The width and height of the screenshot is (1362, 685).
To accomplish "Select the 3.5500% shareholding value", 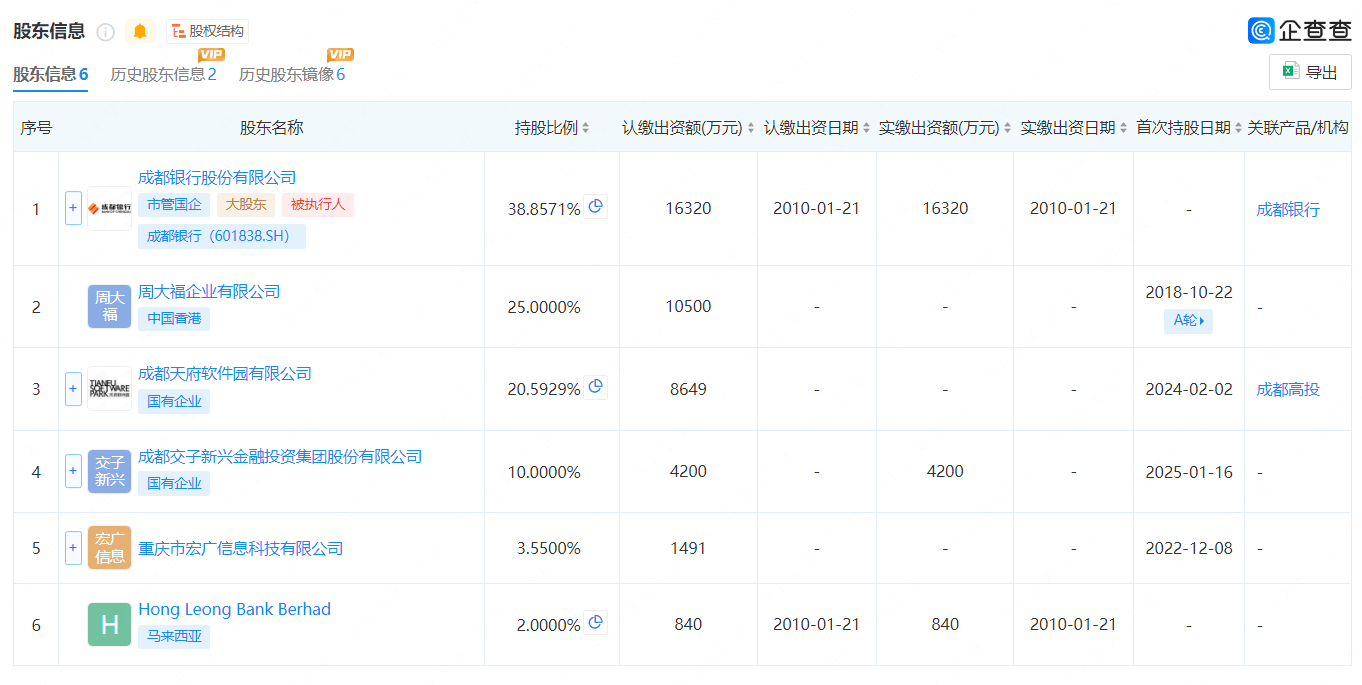I will point(548,548).
